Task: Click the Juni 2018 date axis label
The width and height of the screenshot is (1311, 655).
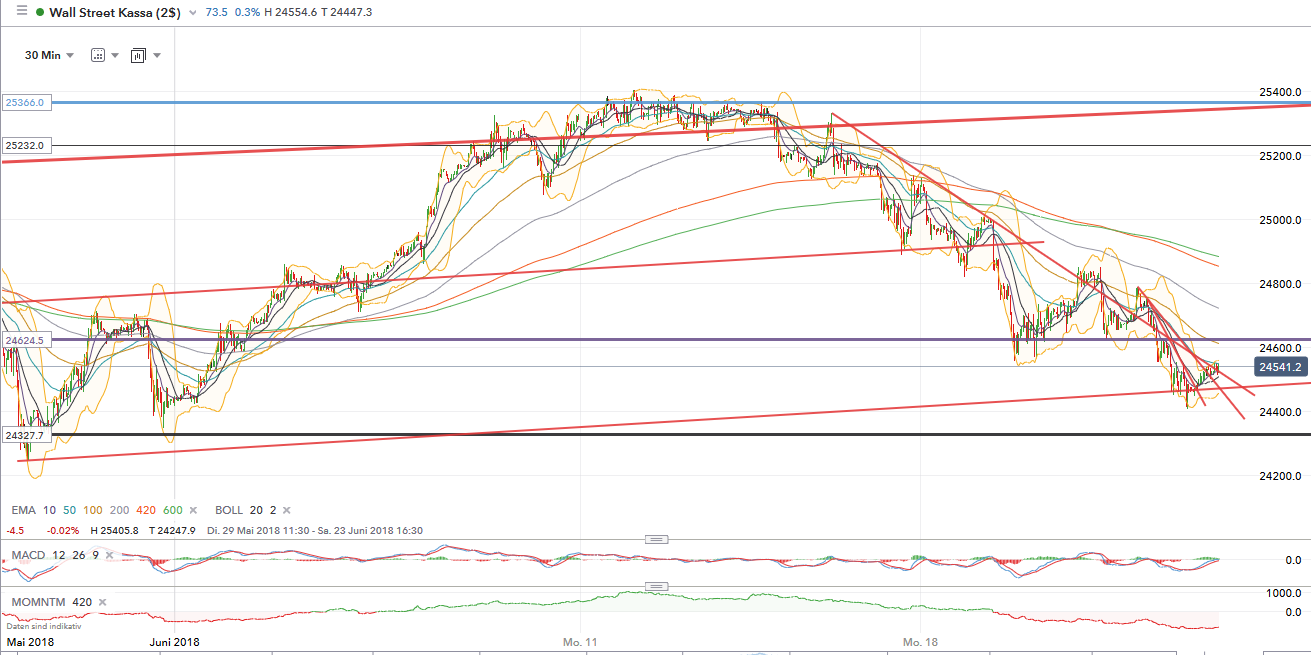Action: [174, 642]
